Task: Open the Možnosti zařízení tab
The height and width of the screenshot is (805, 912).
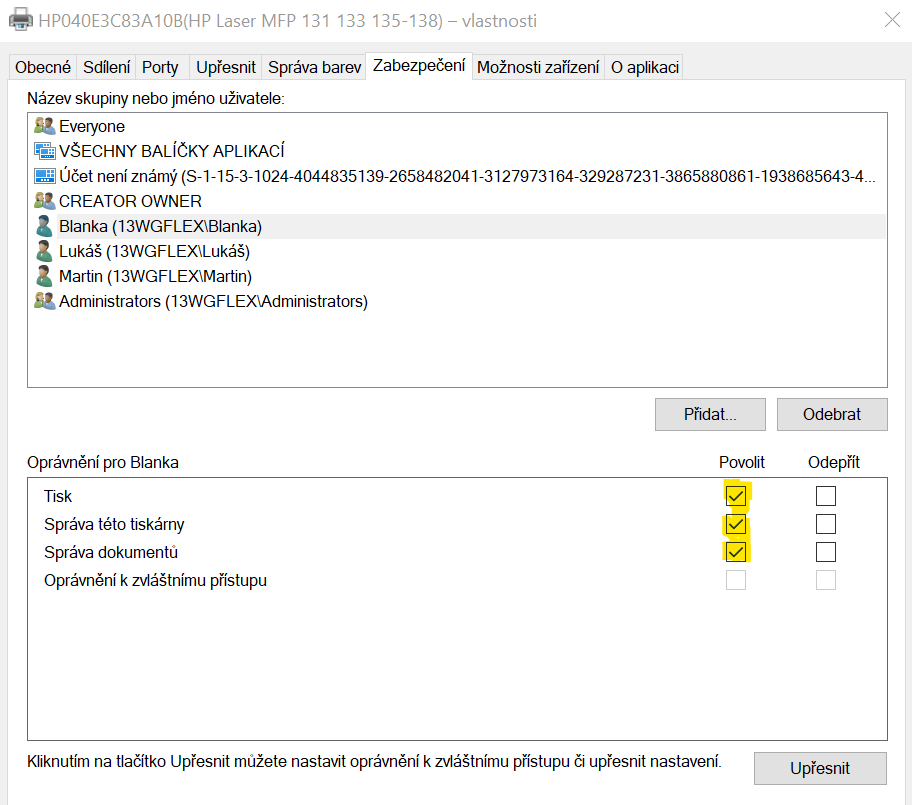Action: [538, 67]
